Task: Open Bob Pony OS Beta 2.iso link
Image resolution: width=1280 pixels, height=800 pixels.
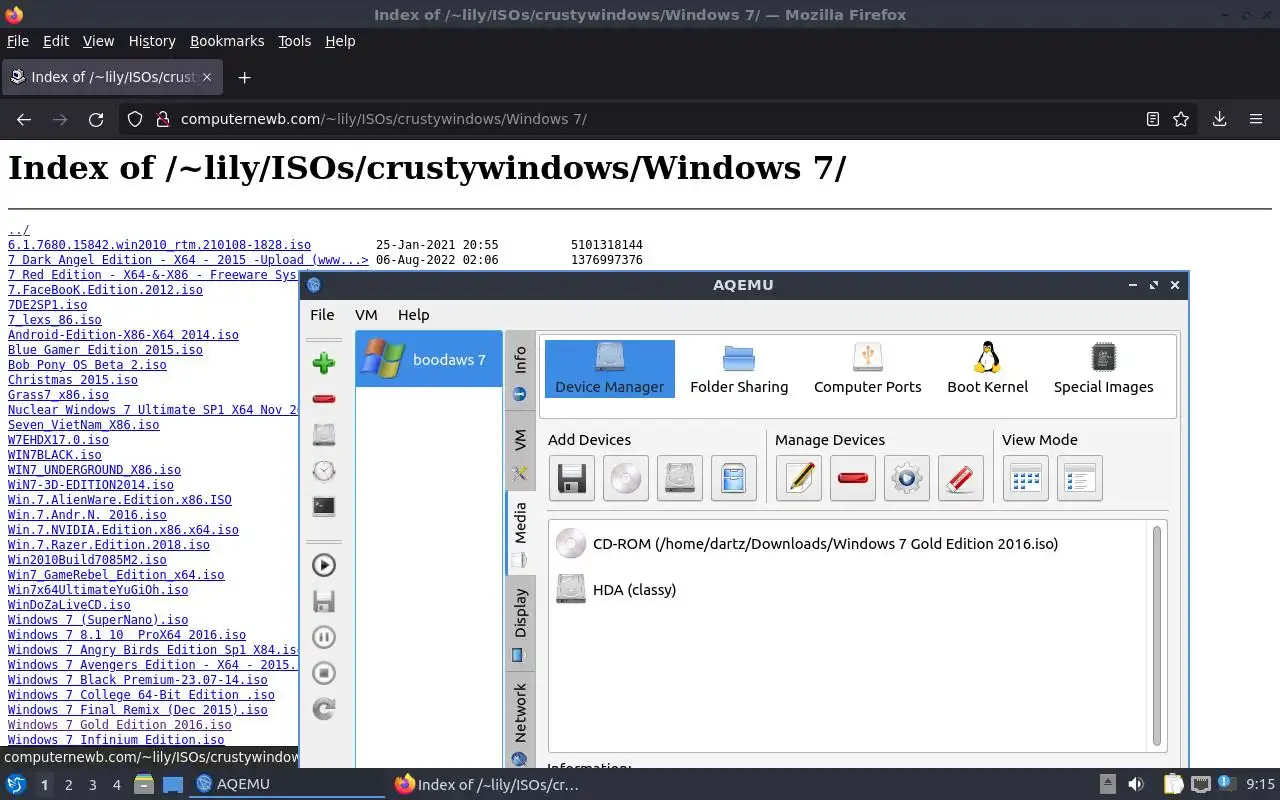Action: (x=87, y=365)
